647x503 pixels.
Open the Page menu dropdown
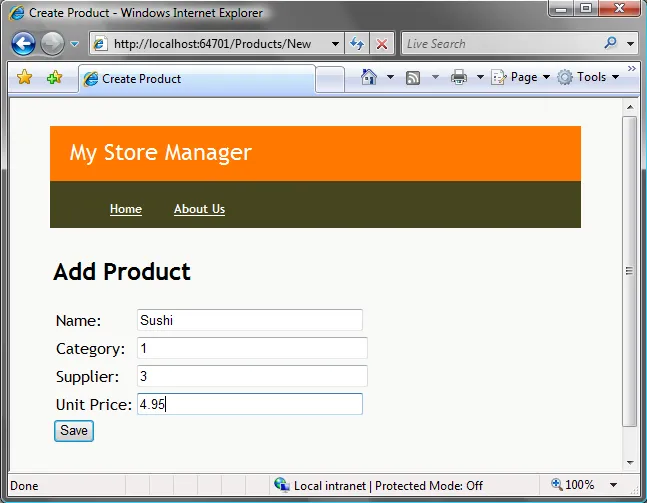(x=521, y=77)
